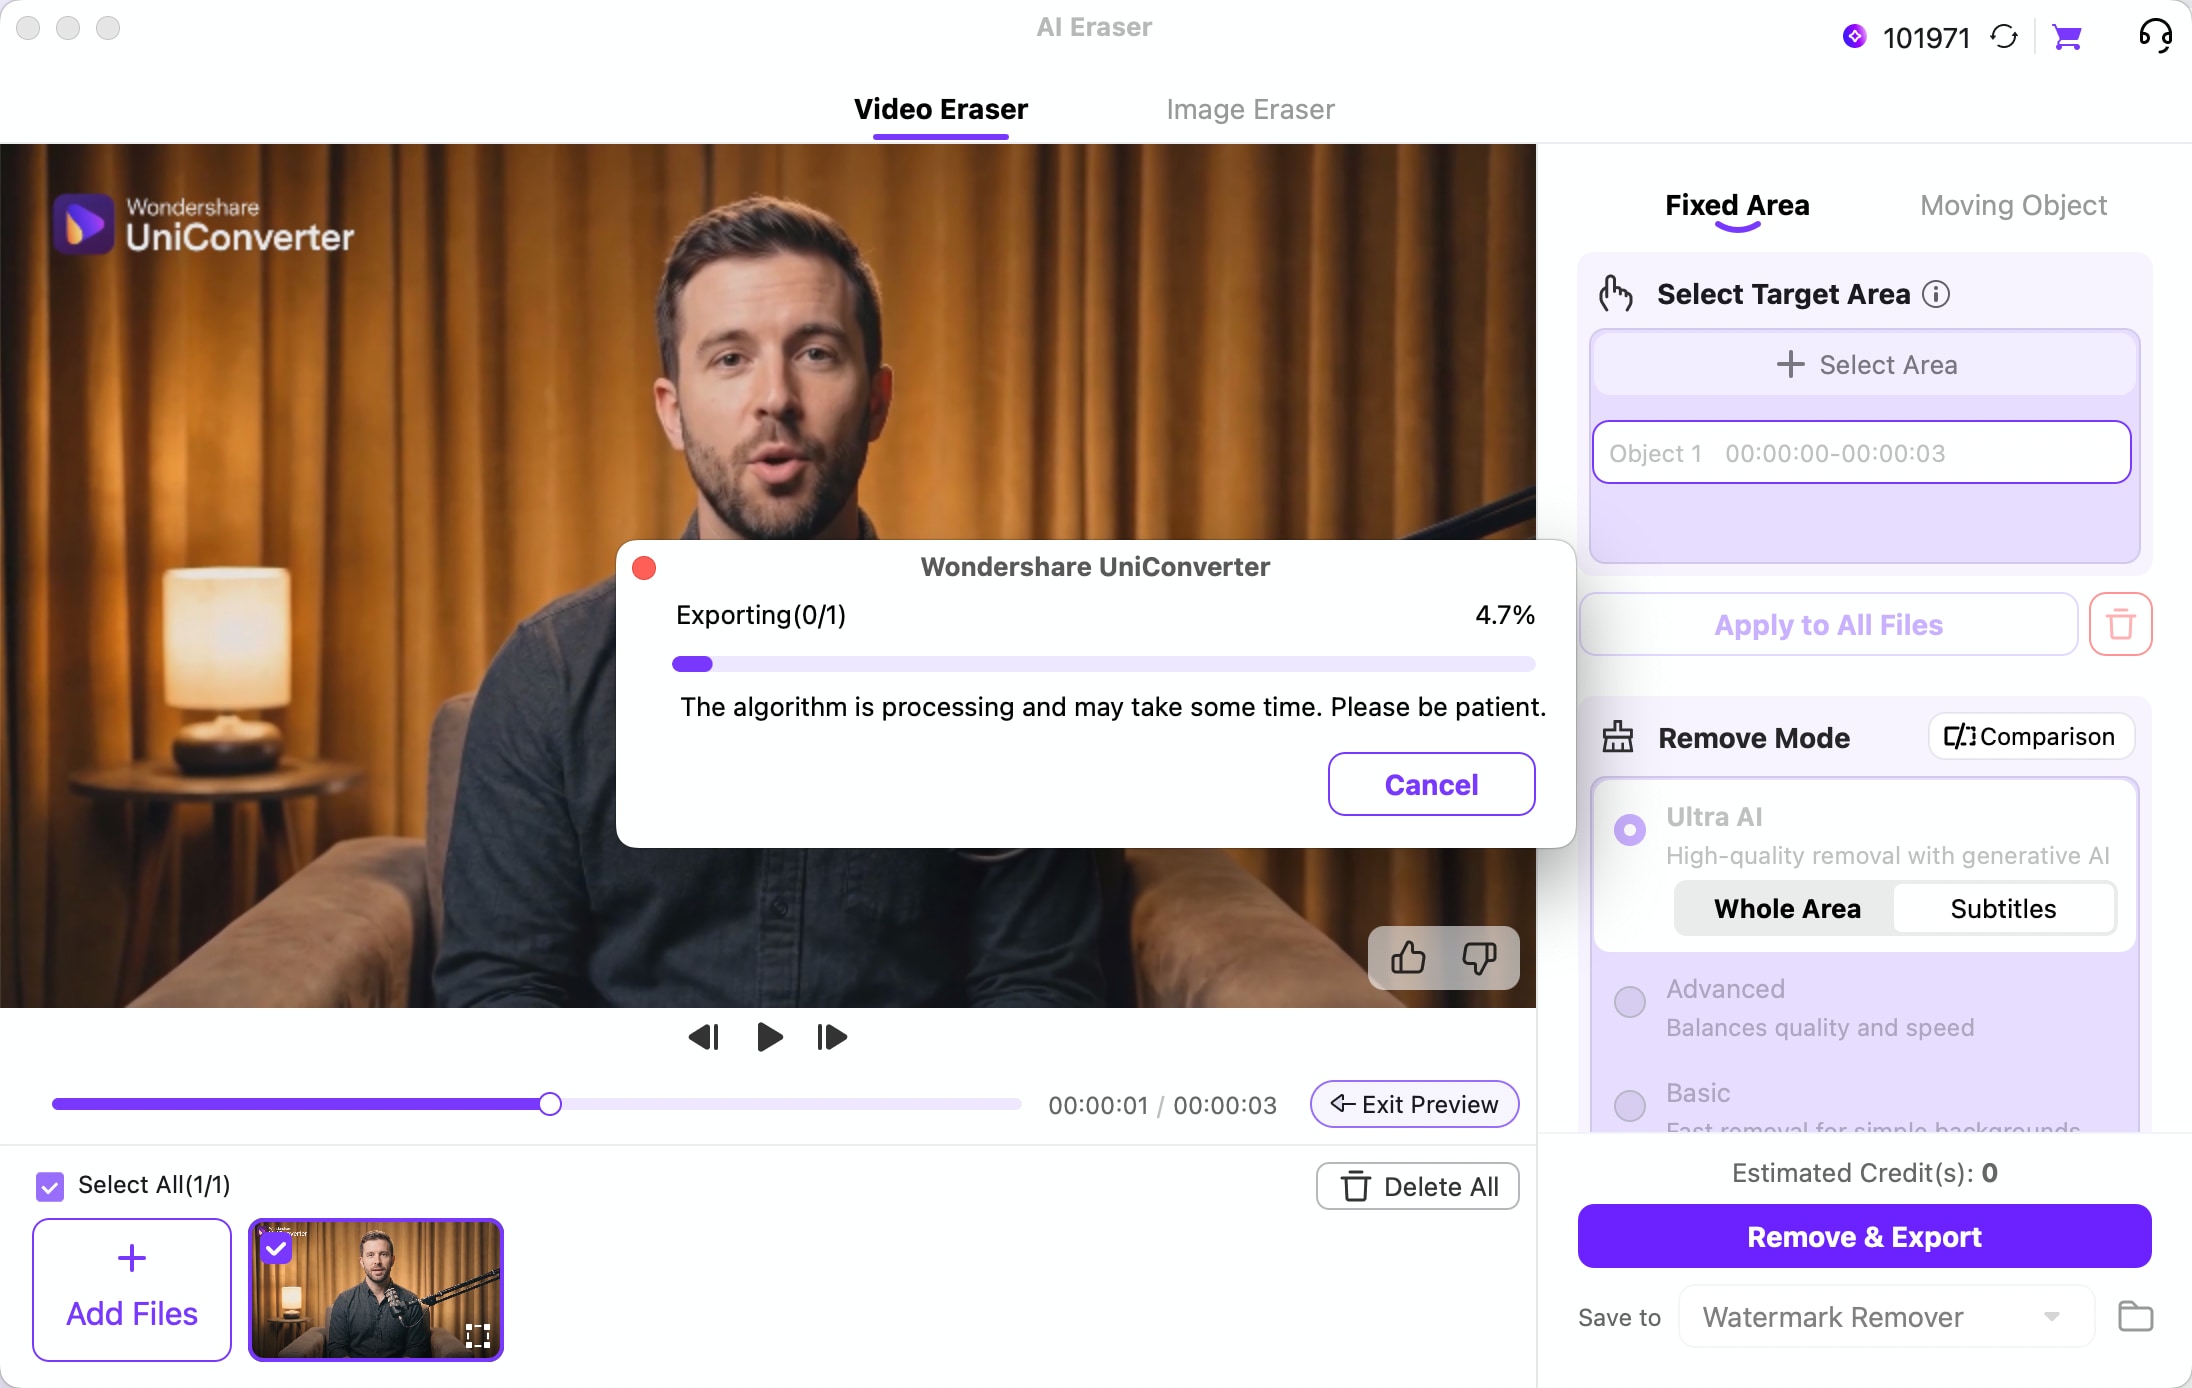Give thumbs up feedback on preview

pyautogui.click(x=1408, y=958)
